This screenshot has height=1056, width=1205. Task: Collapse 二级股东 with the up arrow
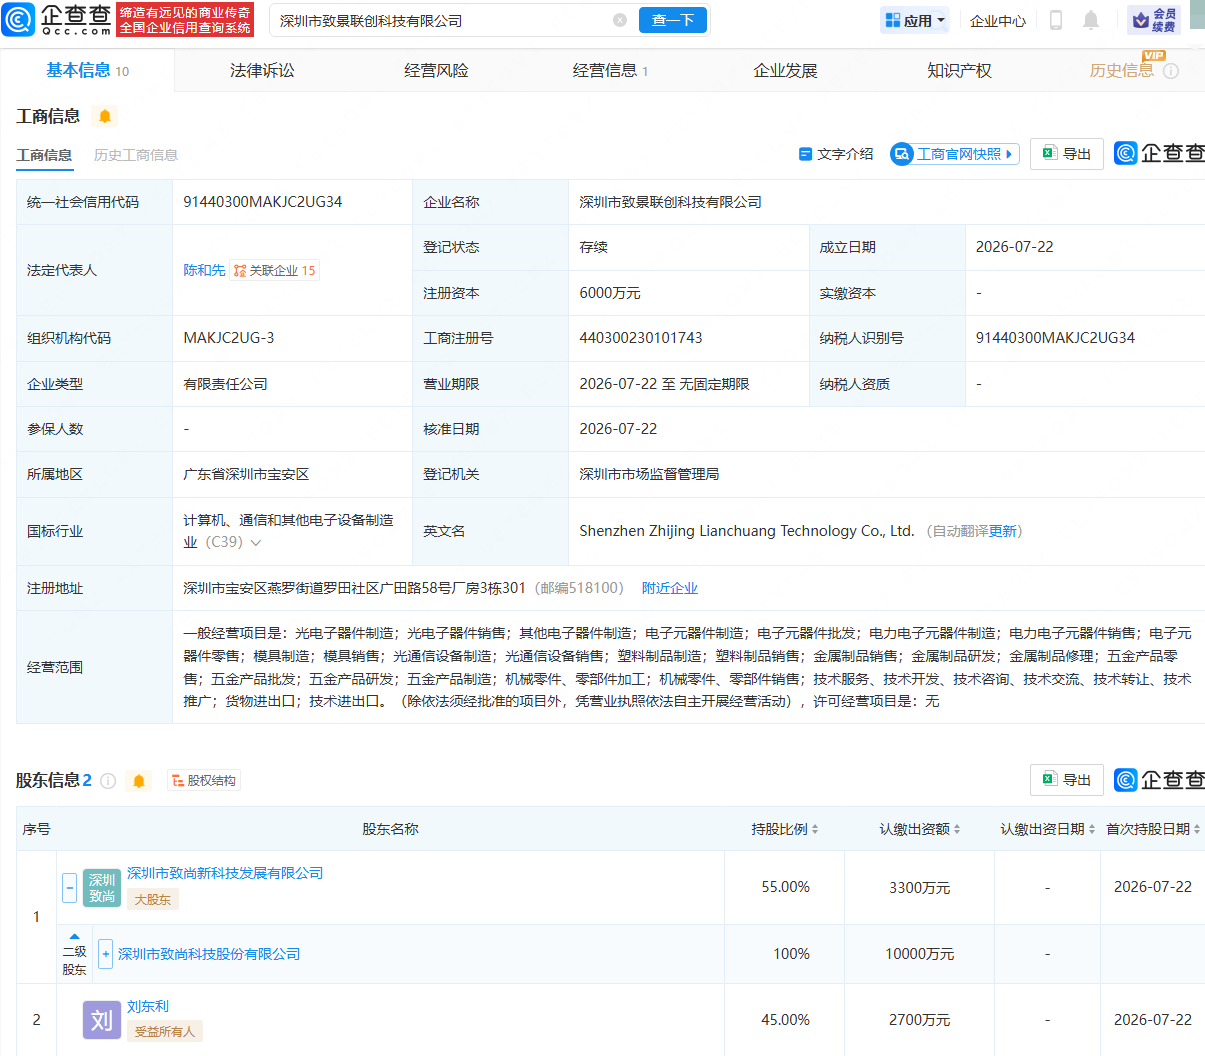[74, 936]
